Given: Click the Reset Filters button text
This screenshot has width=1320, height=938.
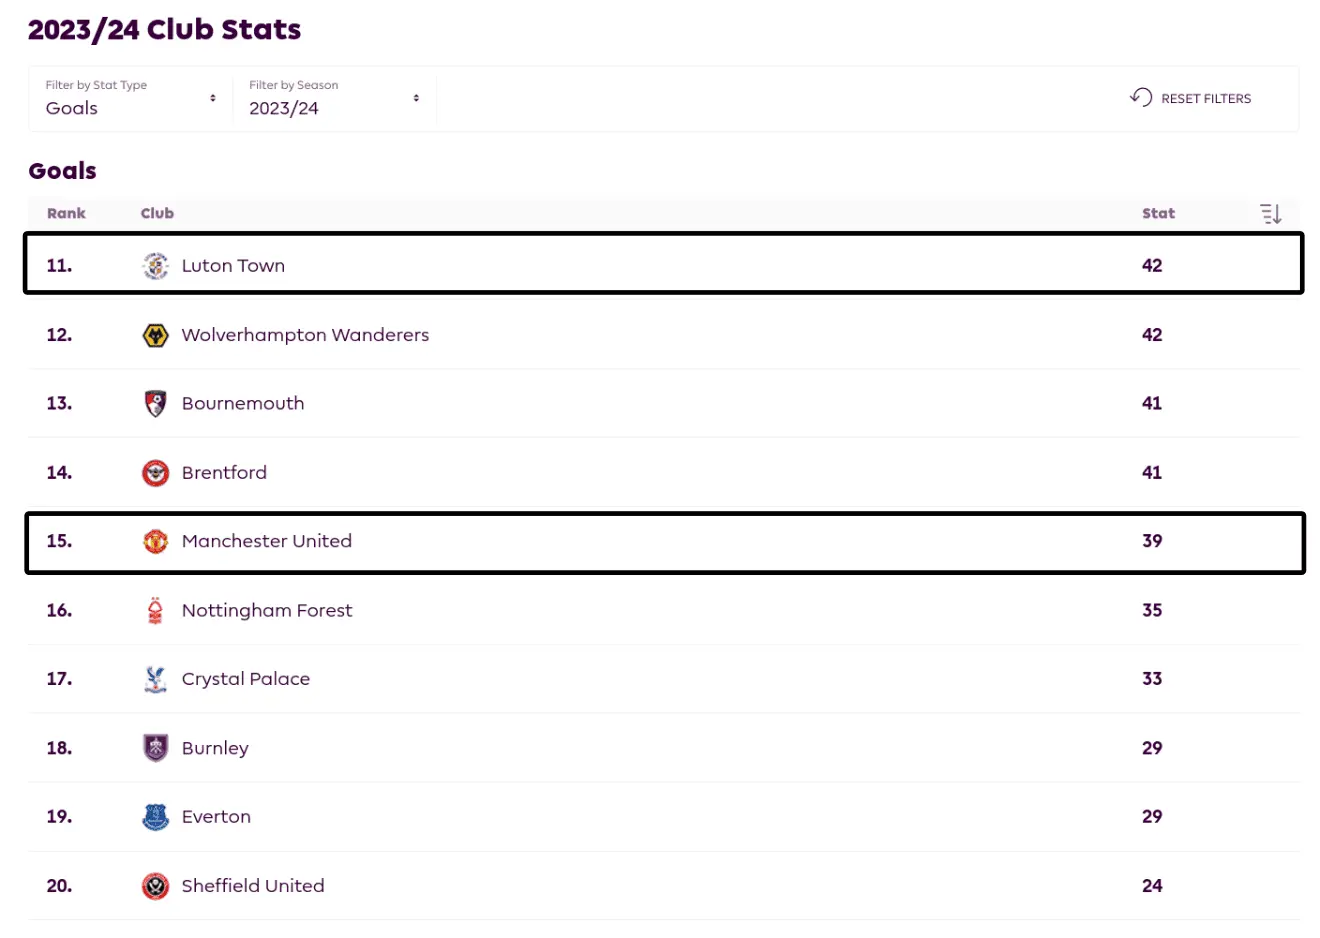Looking at the screenshot, I should click(x=1206, y=98).
